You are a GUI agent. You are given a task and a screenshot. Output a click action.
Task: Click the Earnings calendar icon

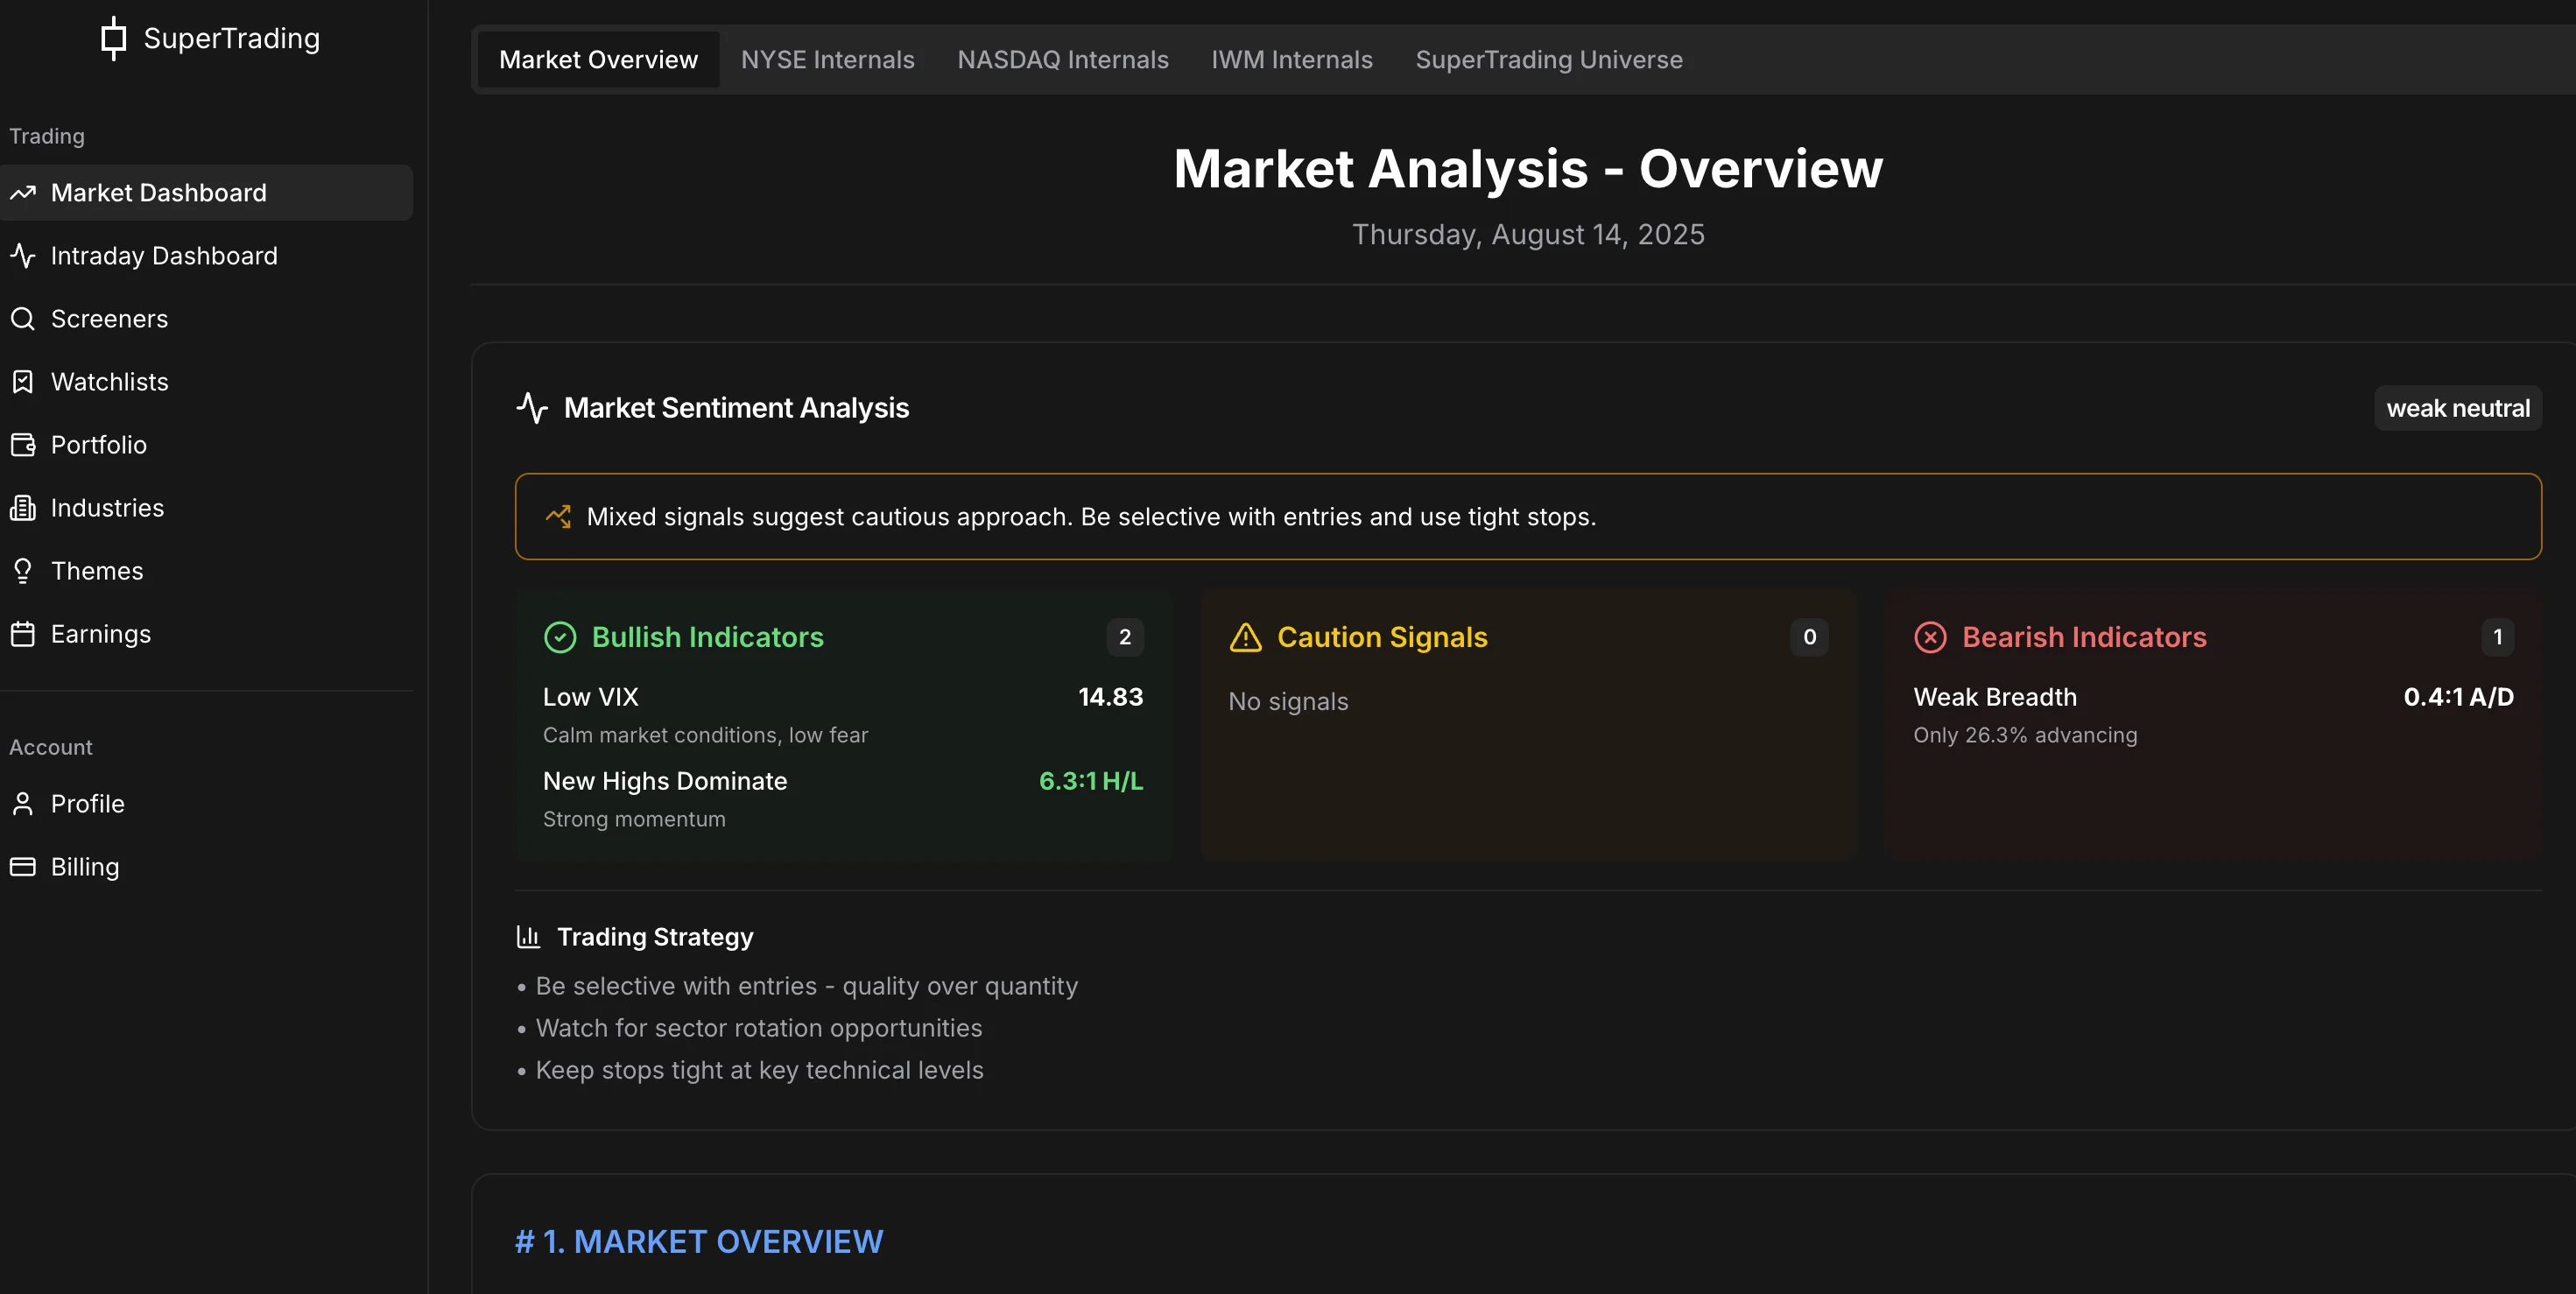(23, 634)
